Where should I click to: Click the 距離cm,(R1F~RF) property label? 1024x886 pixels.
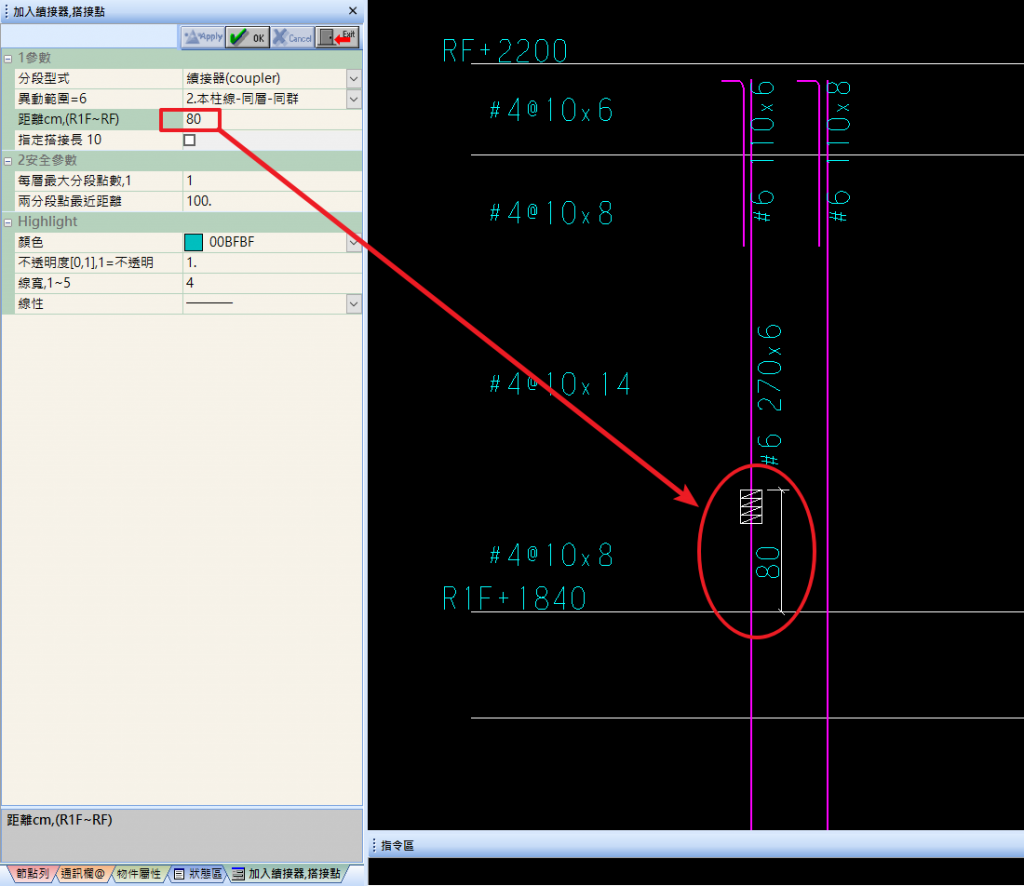pyautogui.click(x=69, y=119)
